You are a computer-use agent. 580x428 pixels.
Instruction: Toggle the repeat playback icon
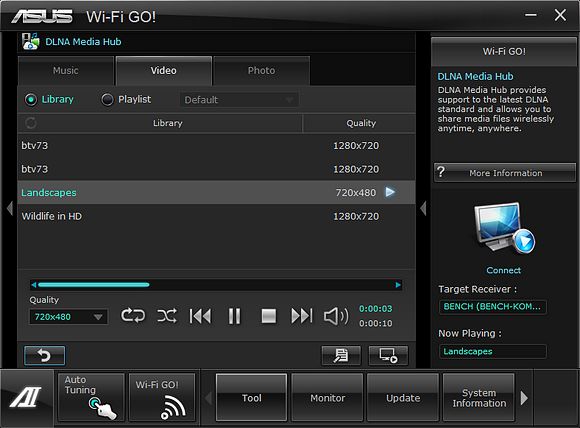point(133,316)
